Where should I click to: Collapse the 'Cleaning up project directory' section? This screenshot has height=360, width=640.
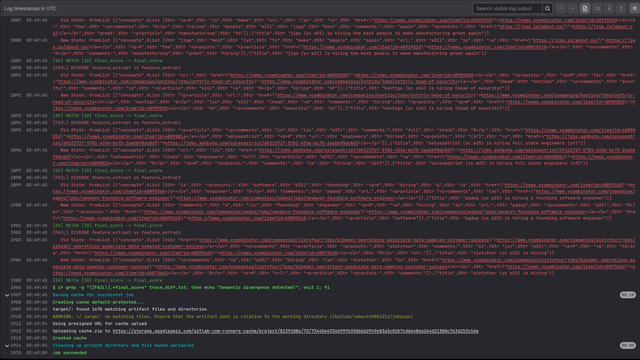click(7, 346)
